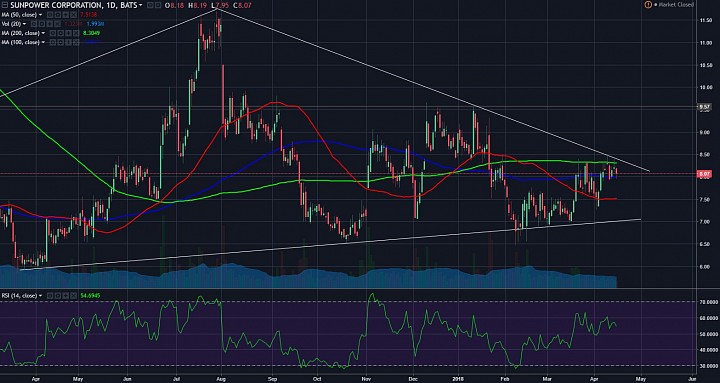Remove the Vol (20) indicator with X icon
The height and width of the screenshot is (383, 720).
pyautogui.click(x=57, y=24)
